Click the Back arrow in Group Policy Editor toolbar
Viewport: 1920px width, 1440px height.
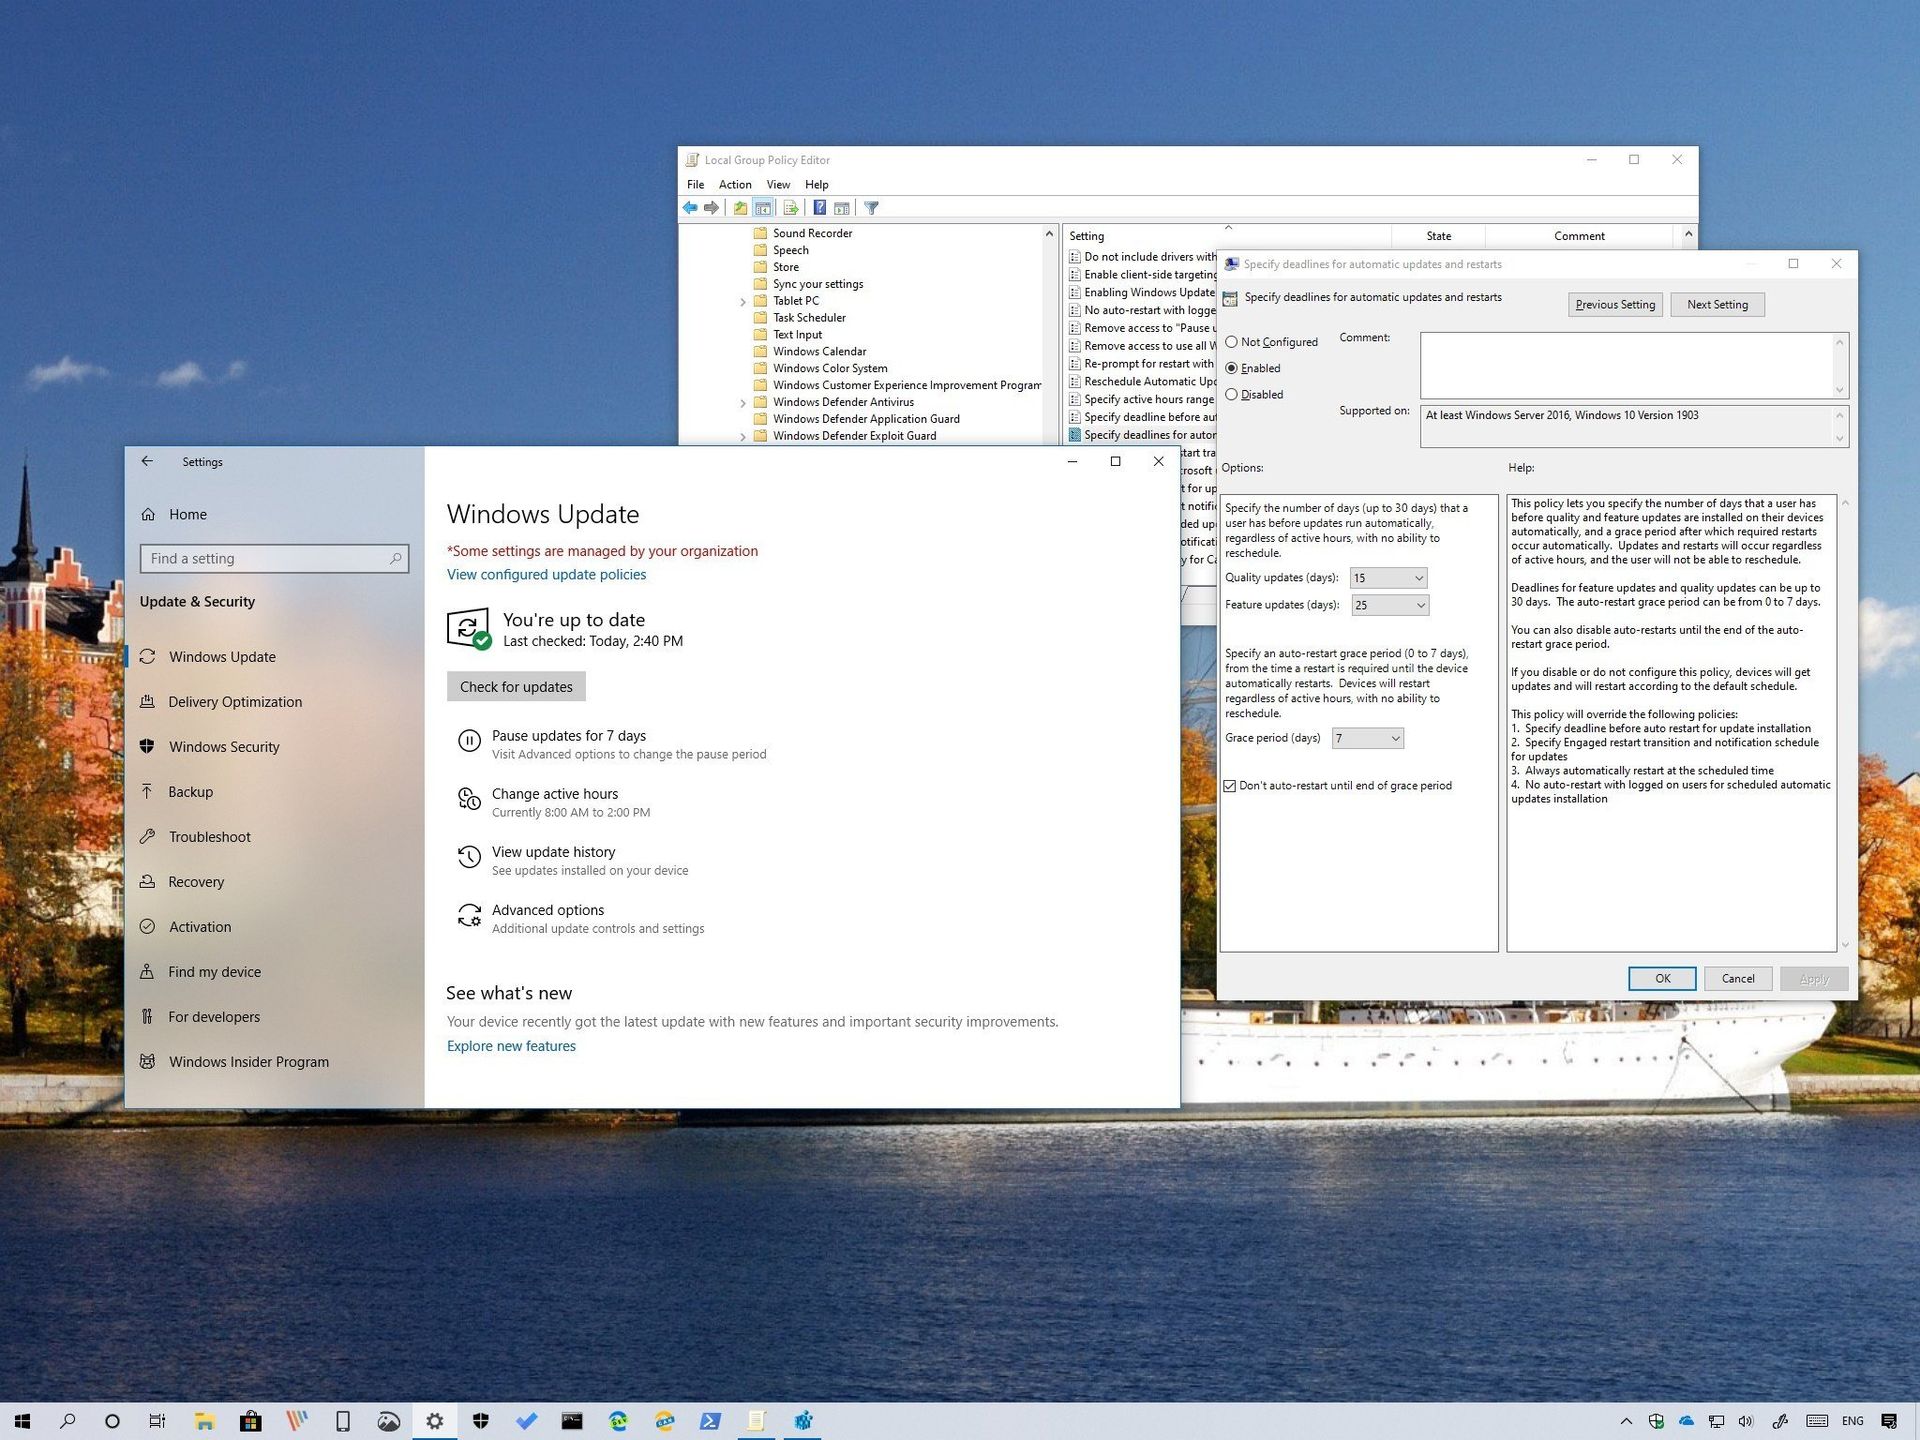(690, 207)
